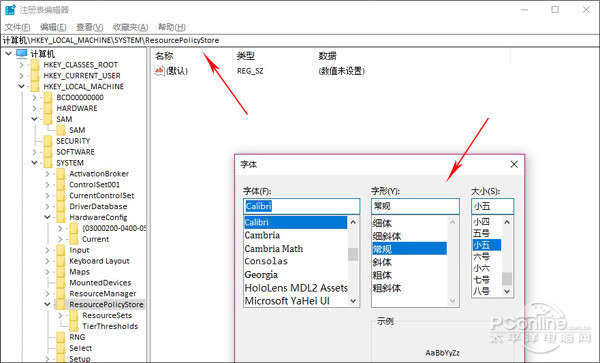Expand the HARDWARE key
The width and height of the screenshot is (600, 363).
pyautogui.click(x=34, y=108)
